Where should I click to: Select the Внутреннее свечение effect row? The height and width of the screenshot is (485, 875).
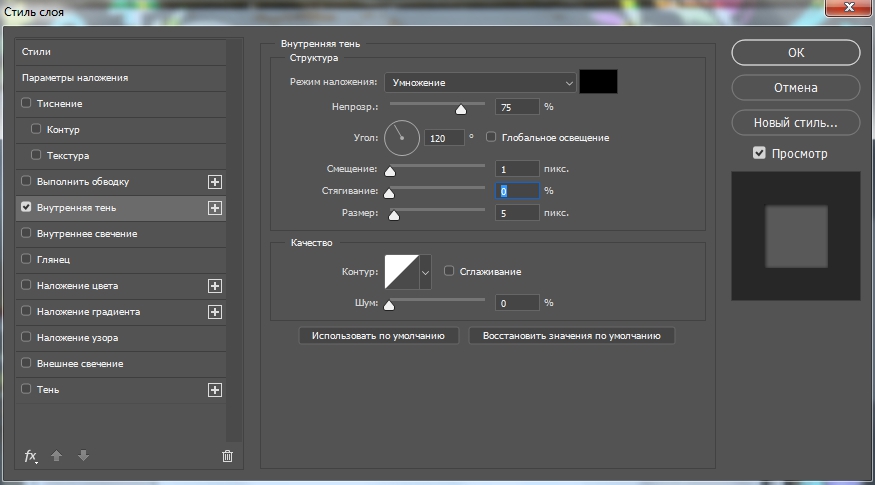pos(121,234)
